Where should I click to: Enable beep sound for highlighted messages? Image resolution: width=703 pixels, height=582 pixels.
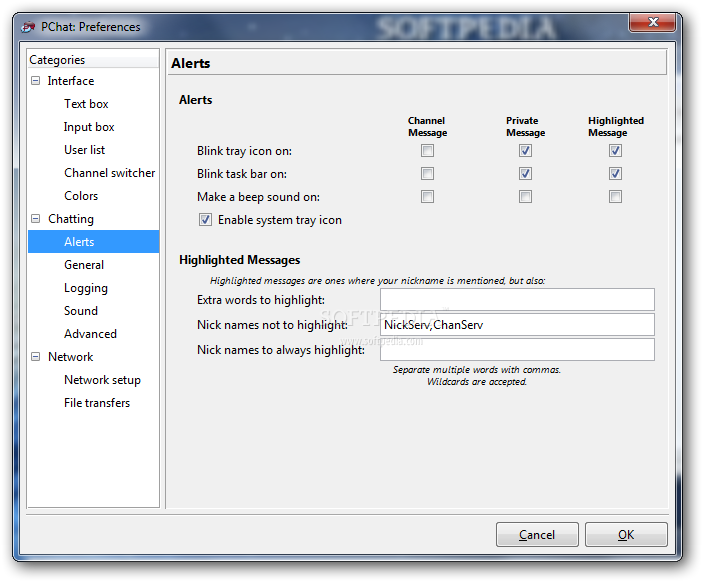coord(615,196)
